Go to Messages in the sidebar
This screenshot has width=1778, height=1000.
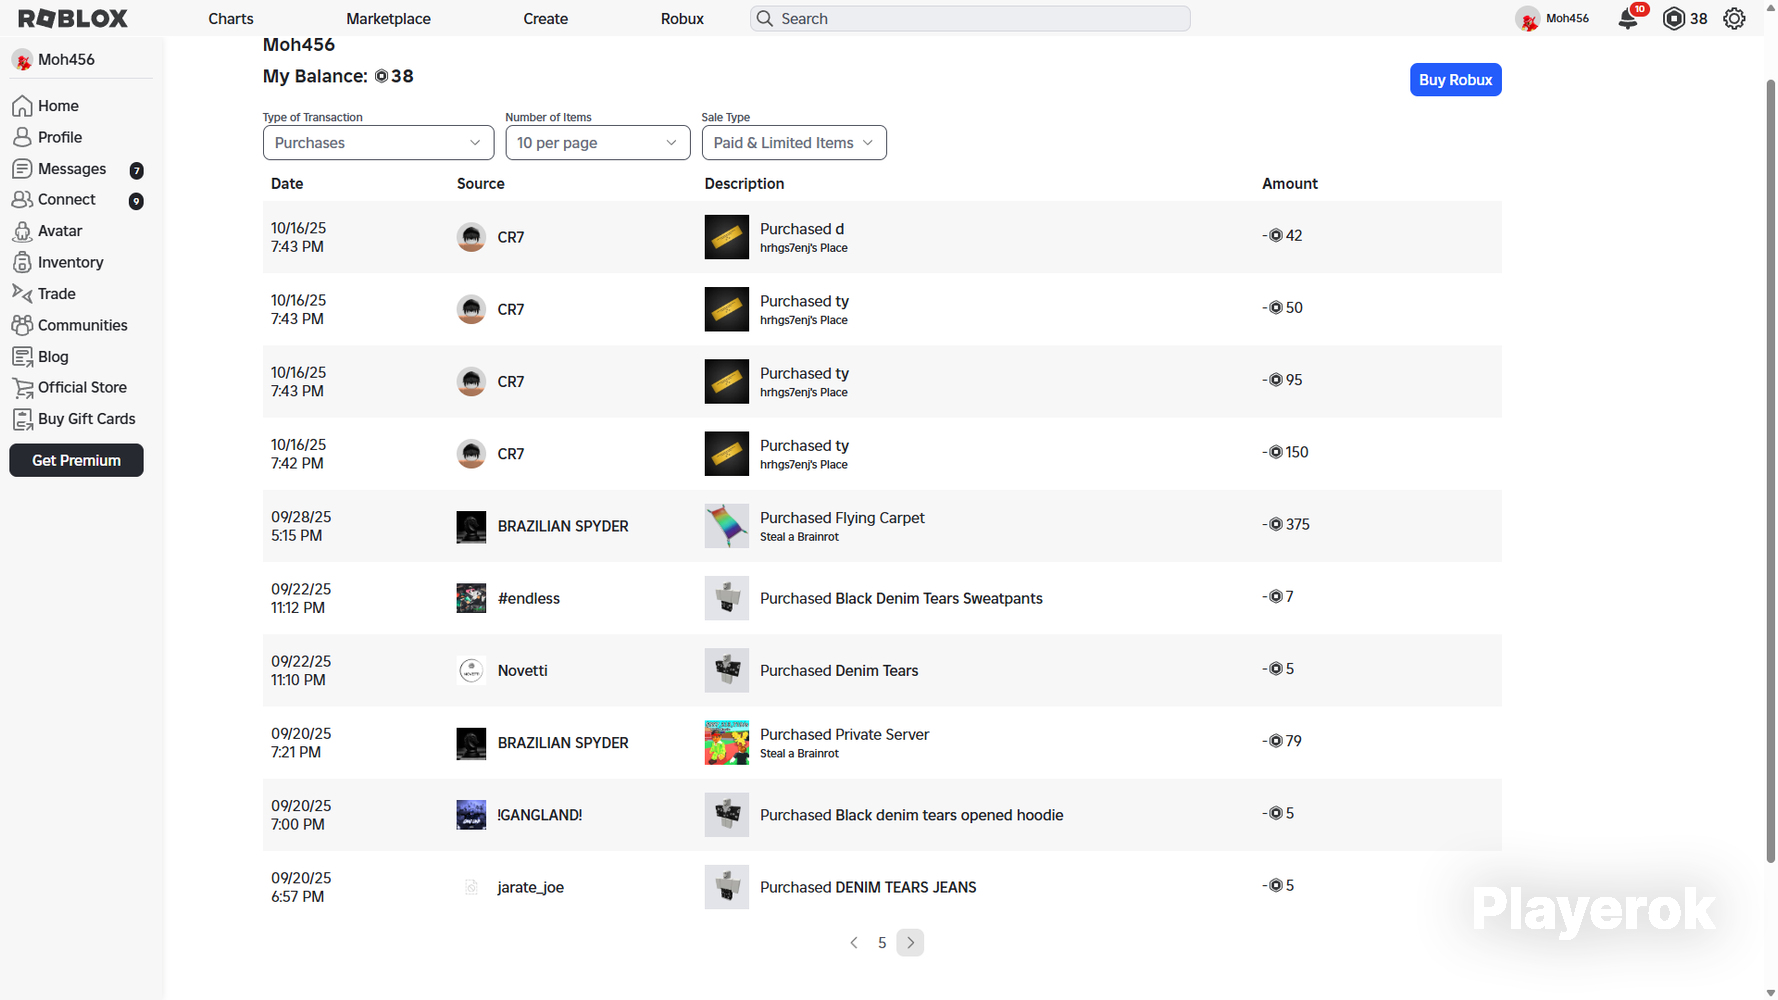72,169
